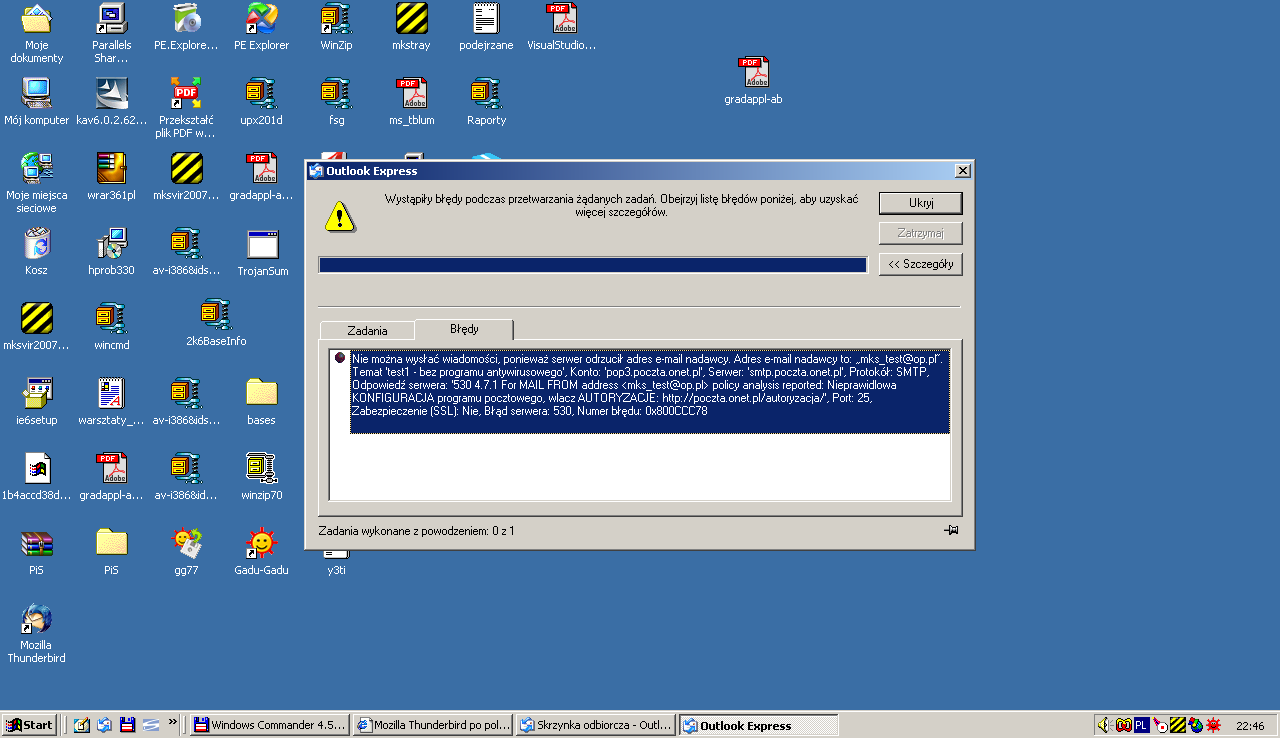Select the gradappl-ab PDF icon
This screenshot has height=738, width=1280.
tap(753, 81)
